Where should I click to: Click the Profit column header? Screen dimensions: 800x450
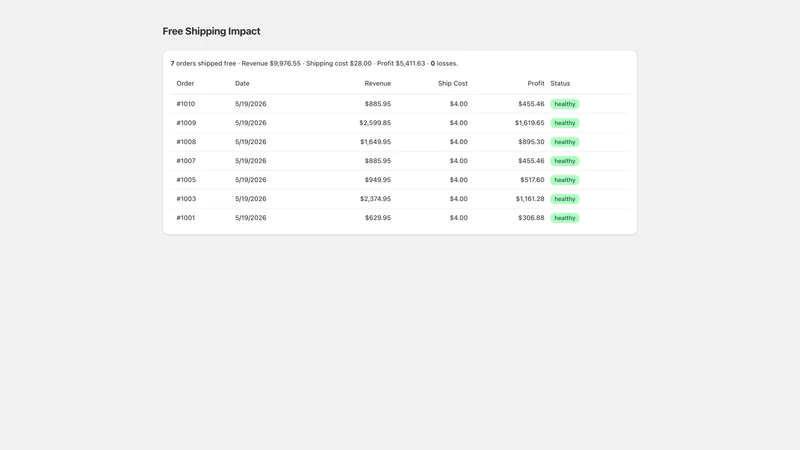(x=536, y=83)
